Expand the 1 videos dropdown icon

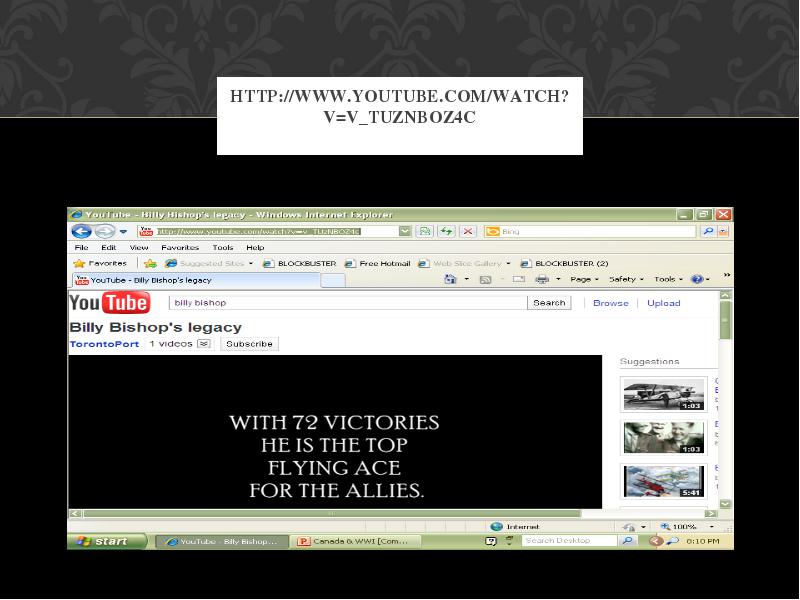(x=204, y=344)
